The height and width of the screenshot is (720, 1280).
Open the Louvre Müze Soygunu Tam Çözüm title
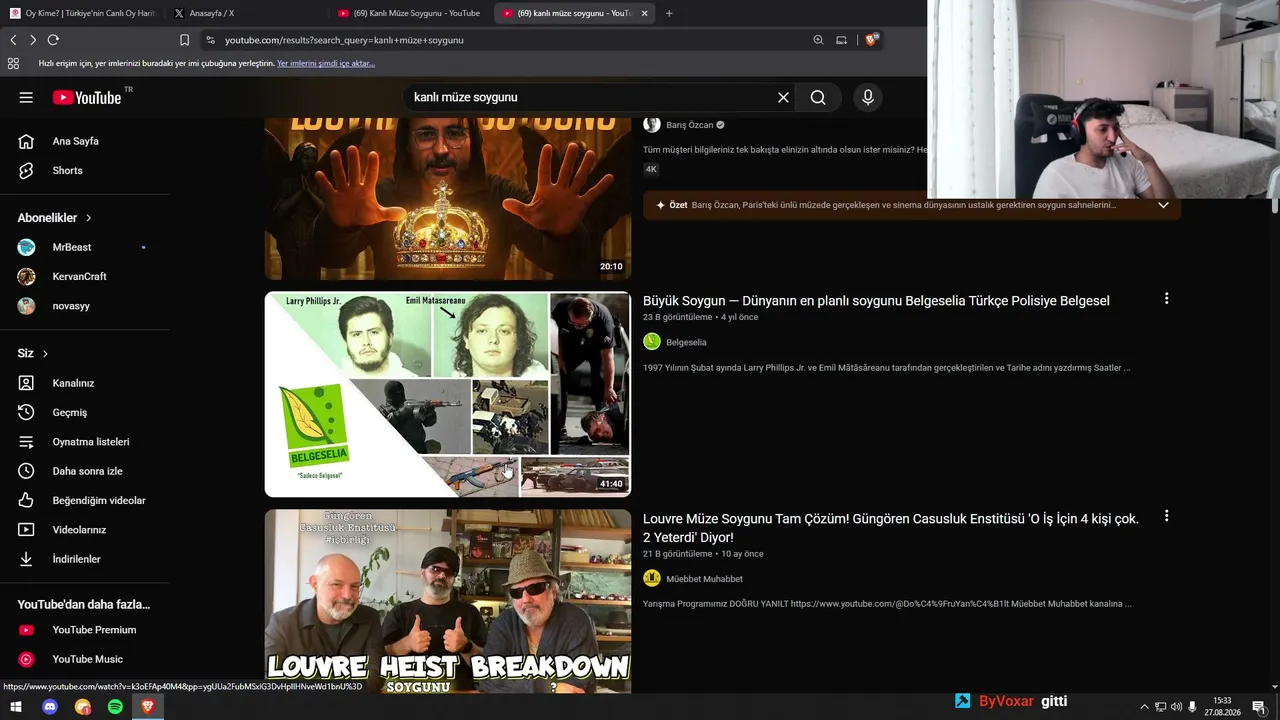pos(891,528)
